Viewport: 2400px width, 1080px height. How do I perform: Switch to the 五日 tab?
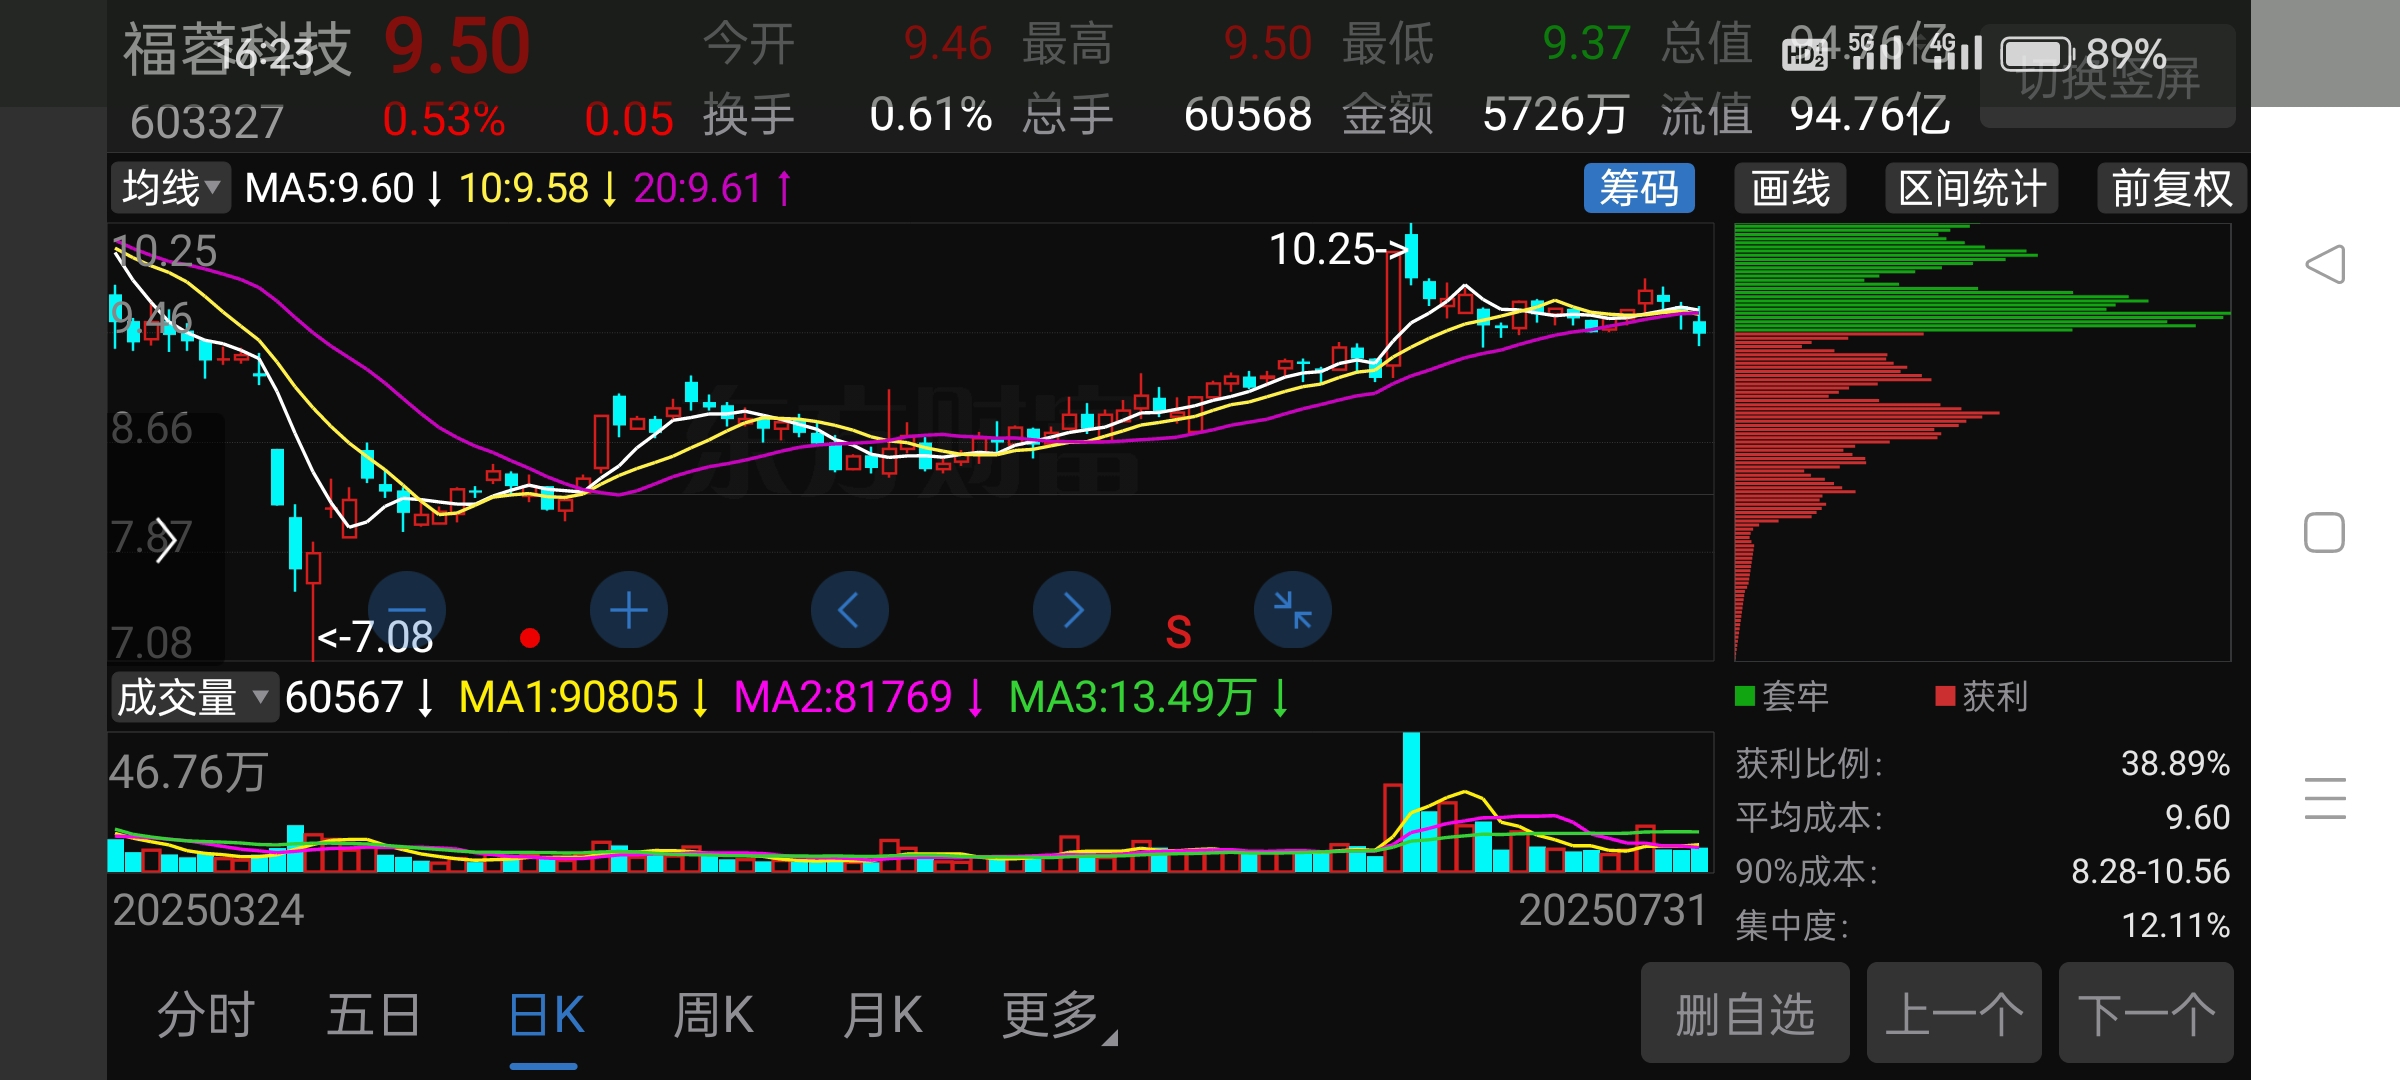374,1015
